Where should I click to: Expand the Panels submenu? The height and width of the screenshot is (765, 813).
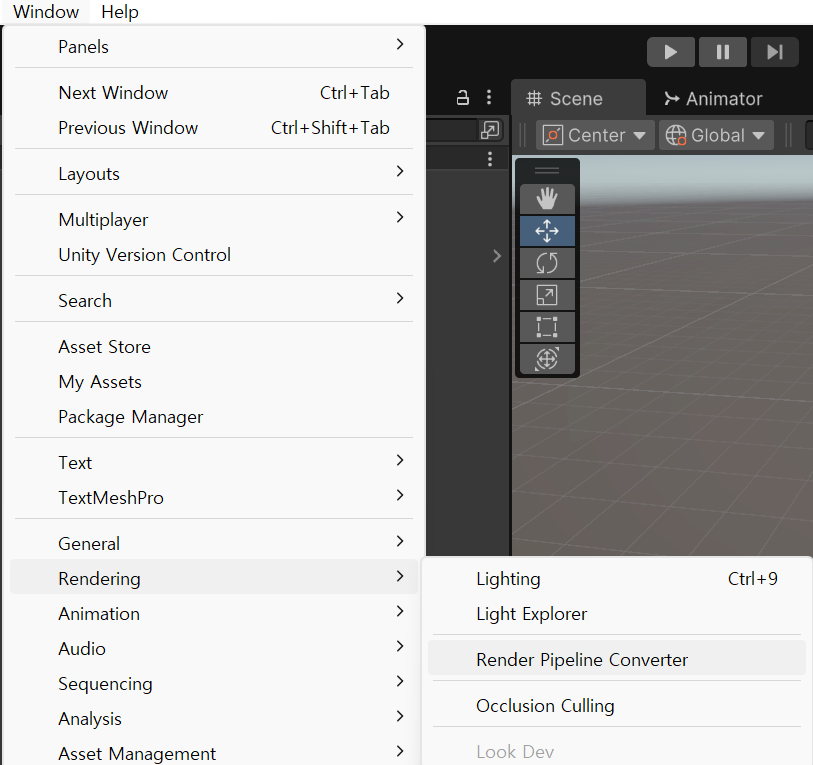pyautogui.click(x=214, y=46)
